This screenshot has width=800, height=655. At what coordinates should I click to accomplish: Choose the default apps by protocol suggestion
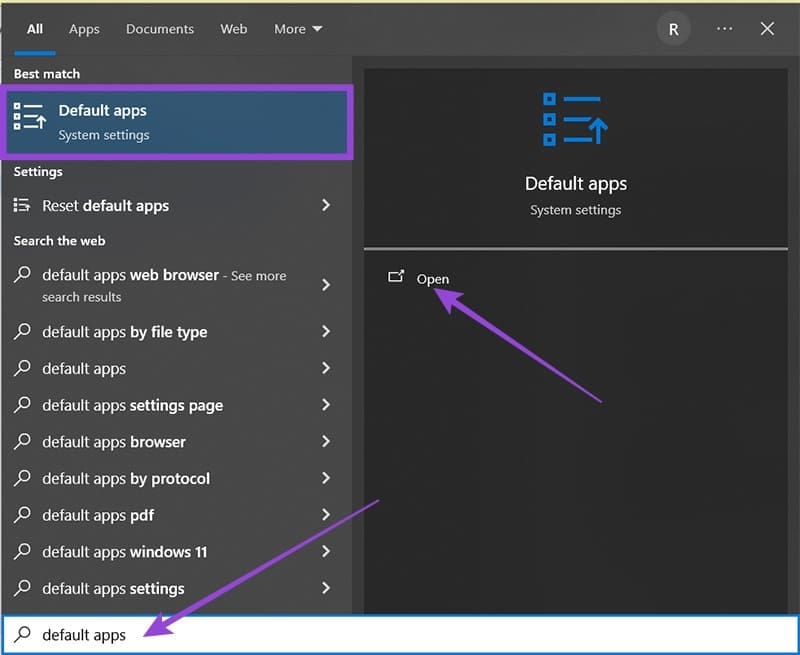(x=126, y=478)
